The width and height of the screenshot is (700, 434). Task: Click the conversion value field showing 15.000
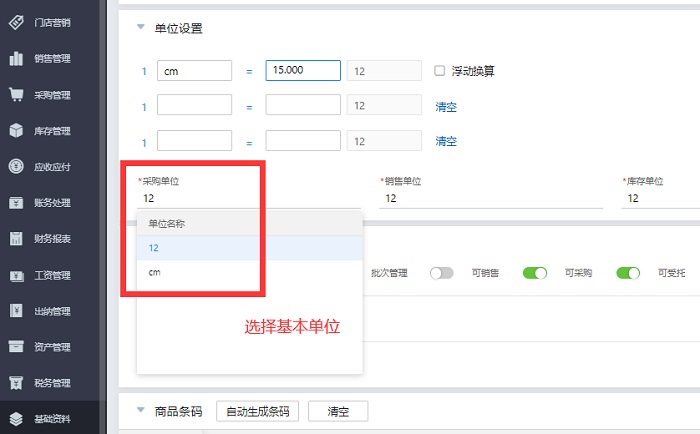point(303,71)
